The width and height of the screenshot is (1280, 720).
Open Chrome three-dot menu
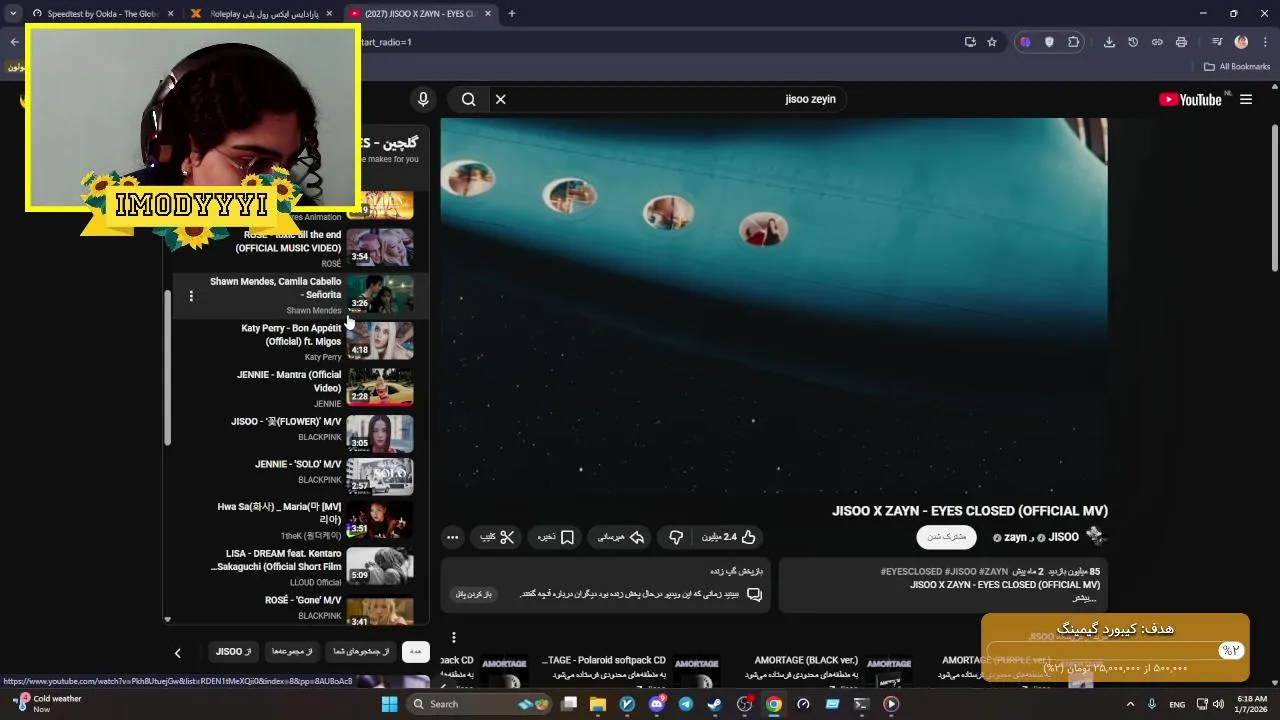(1264, 42)
